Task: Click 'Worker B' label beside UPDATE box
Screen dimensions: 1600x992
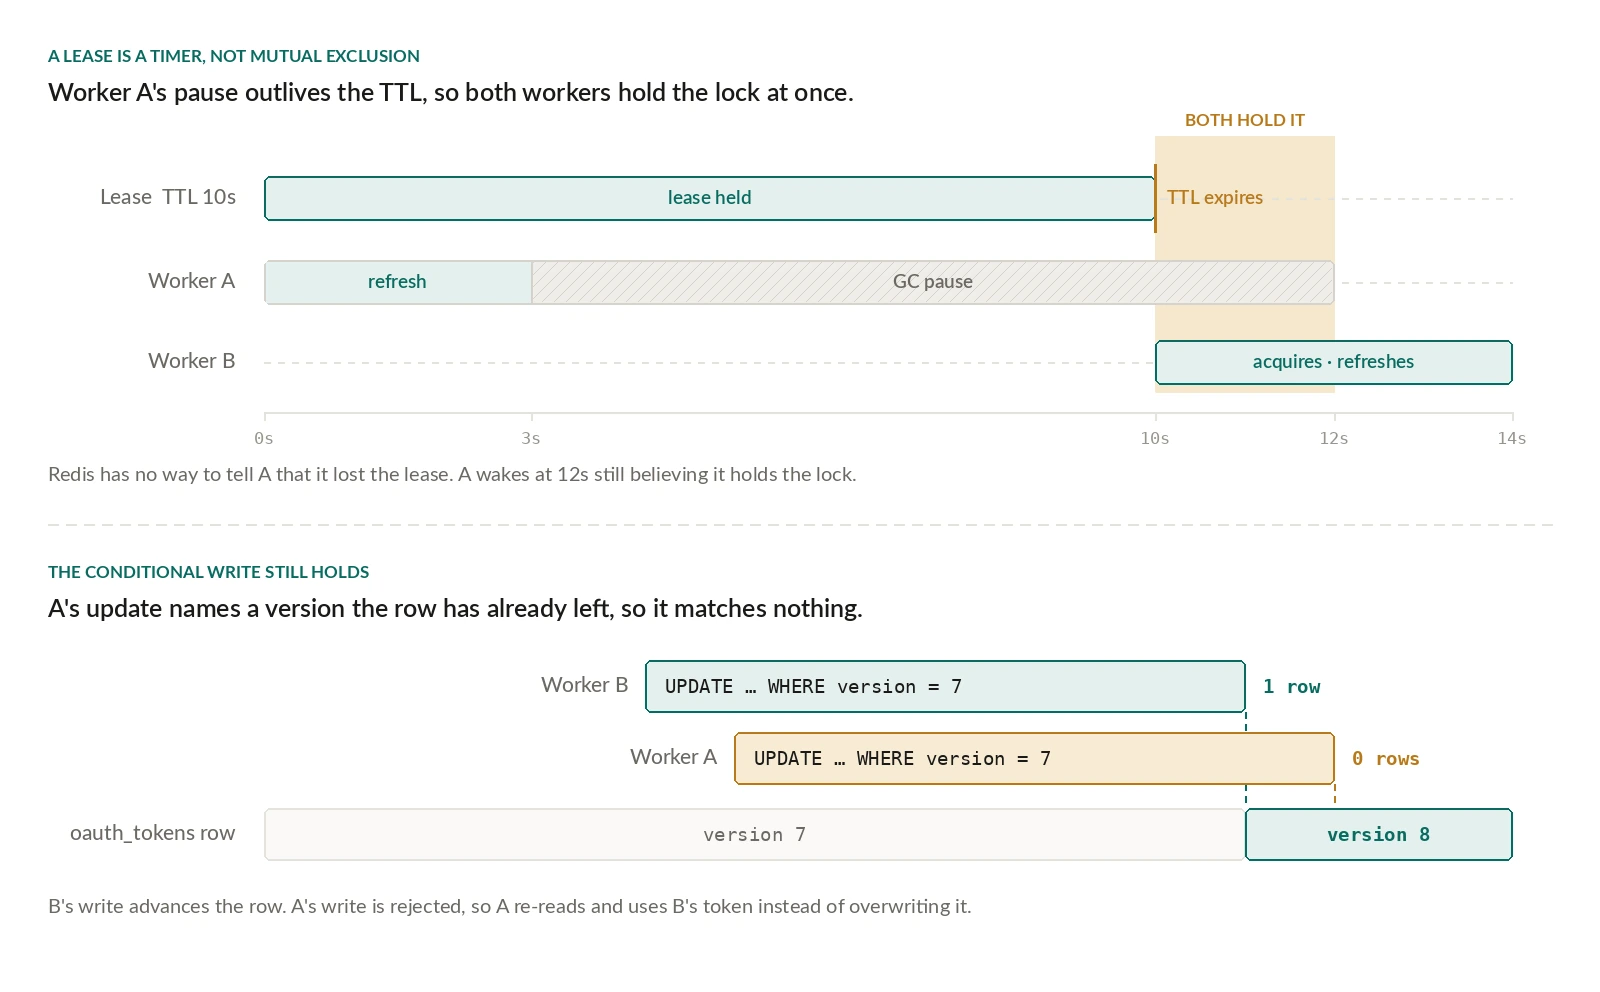Action: [585, 685]
